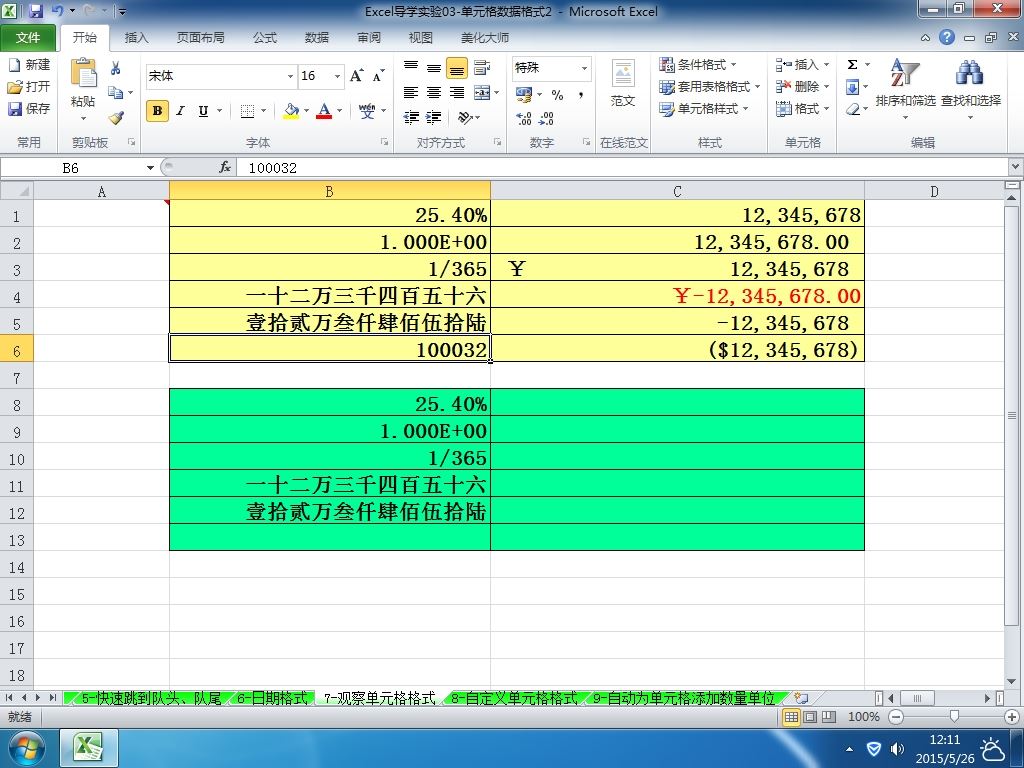
Task: Open 条件格式 conditional formatting dropdown
Action: point(697,64)
